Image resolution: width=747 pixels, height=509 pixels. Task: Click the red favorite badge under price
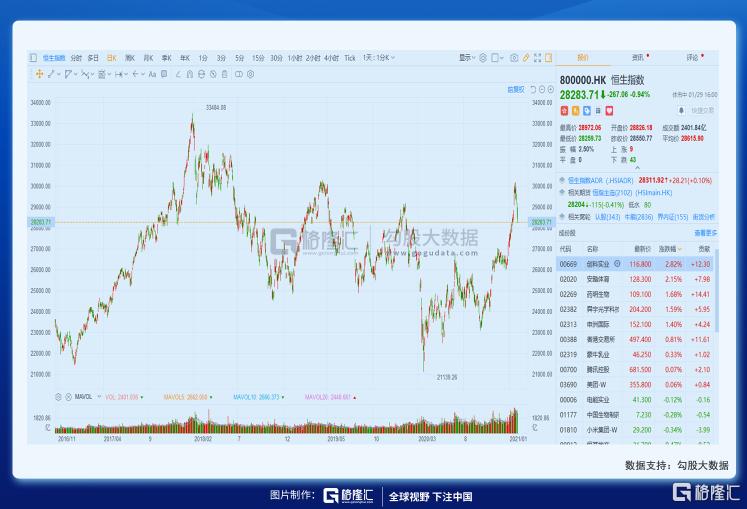point(564,111)
